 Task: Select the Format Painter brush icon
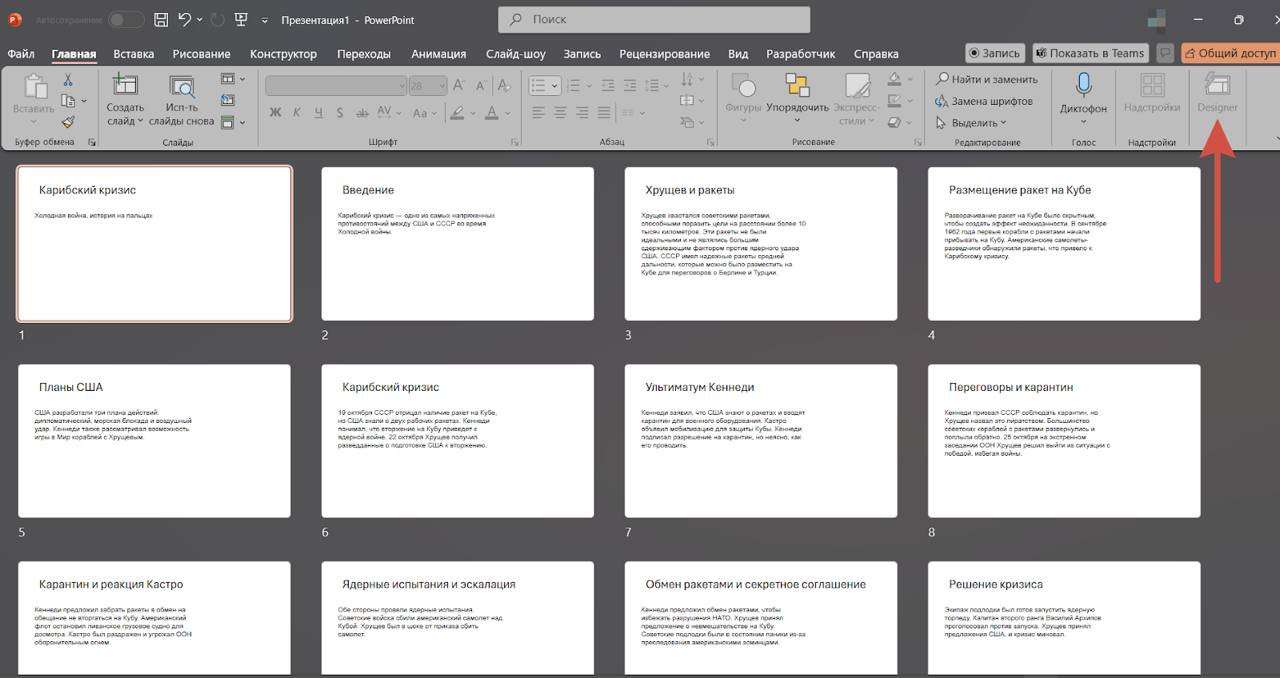68,122
